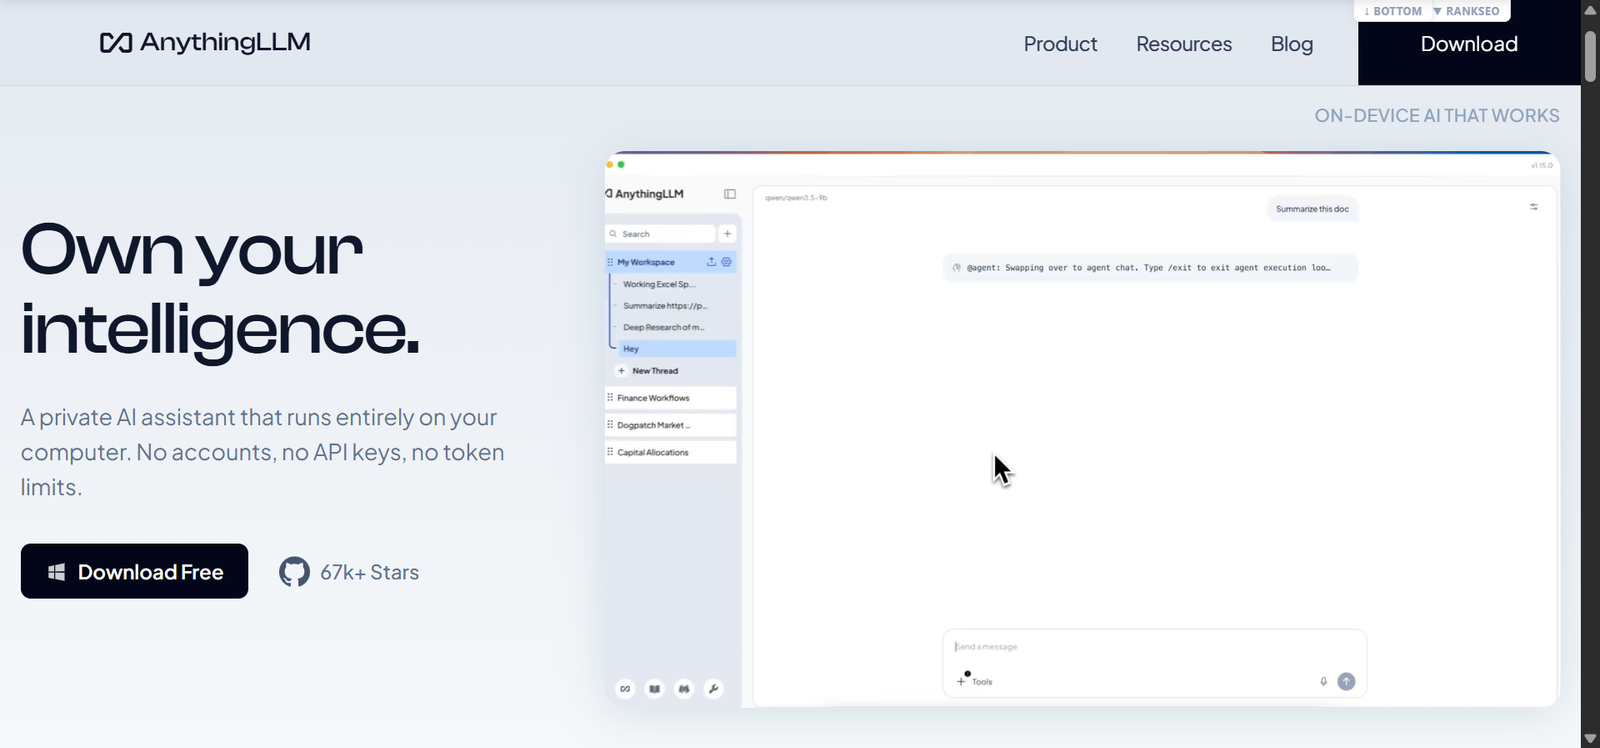Open the Dogpatch Market workspace
The height and width of the screenshot is (748, 1600).
(671, 425)
